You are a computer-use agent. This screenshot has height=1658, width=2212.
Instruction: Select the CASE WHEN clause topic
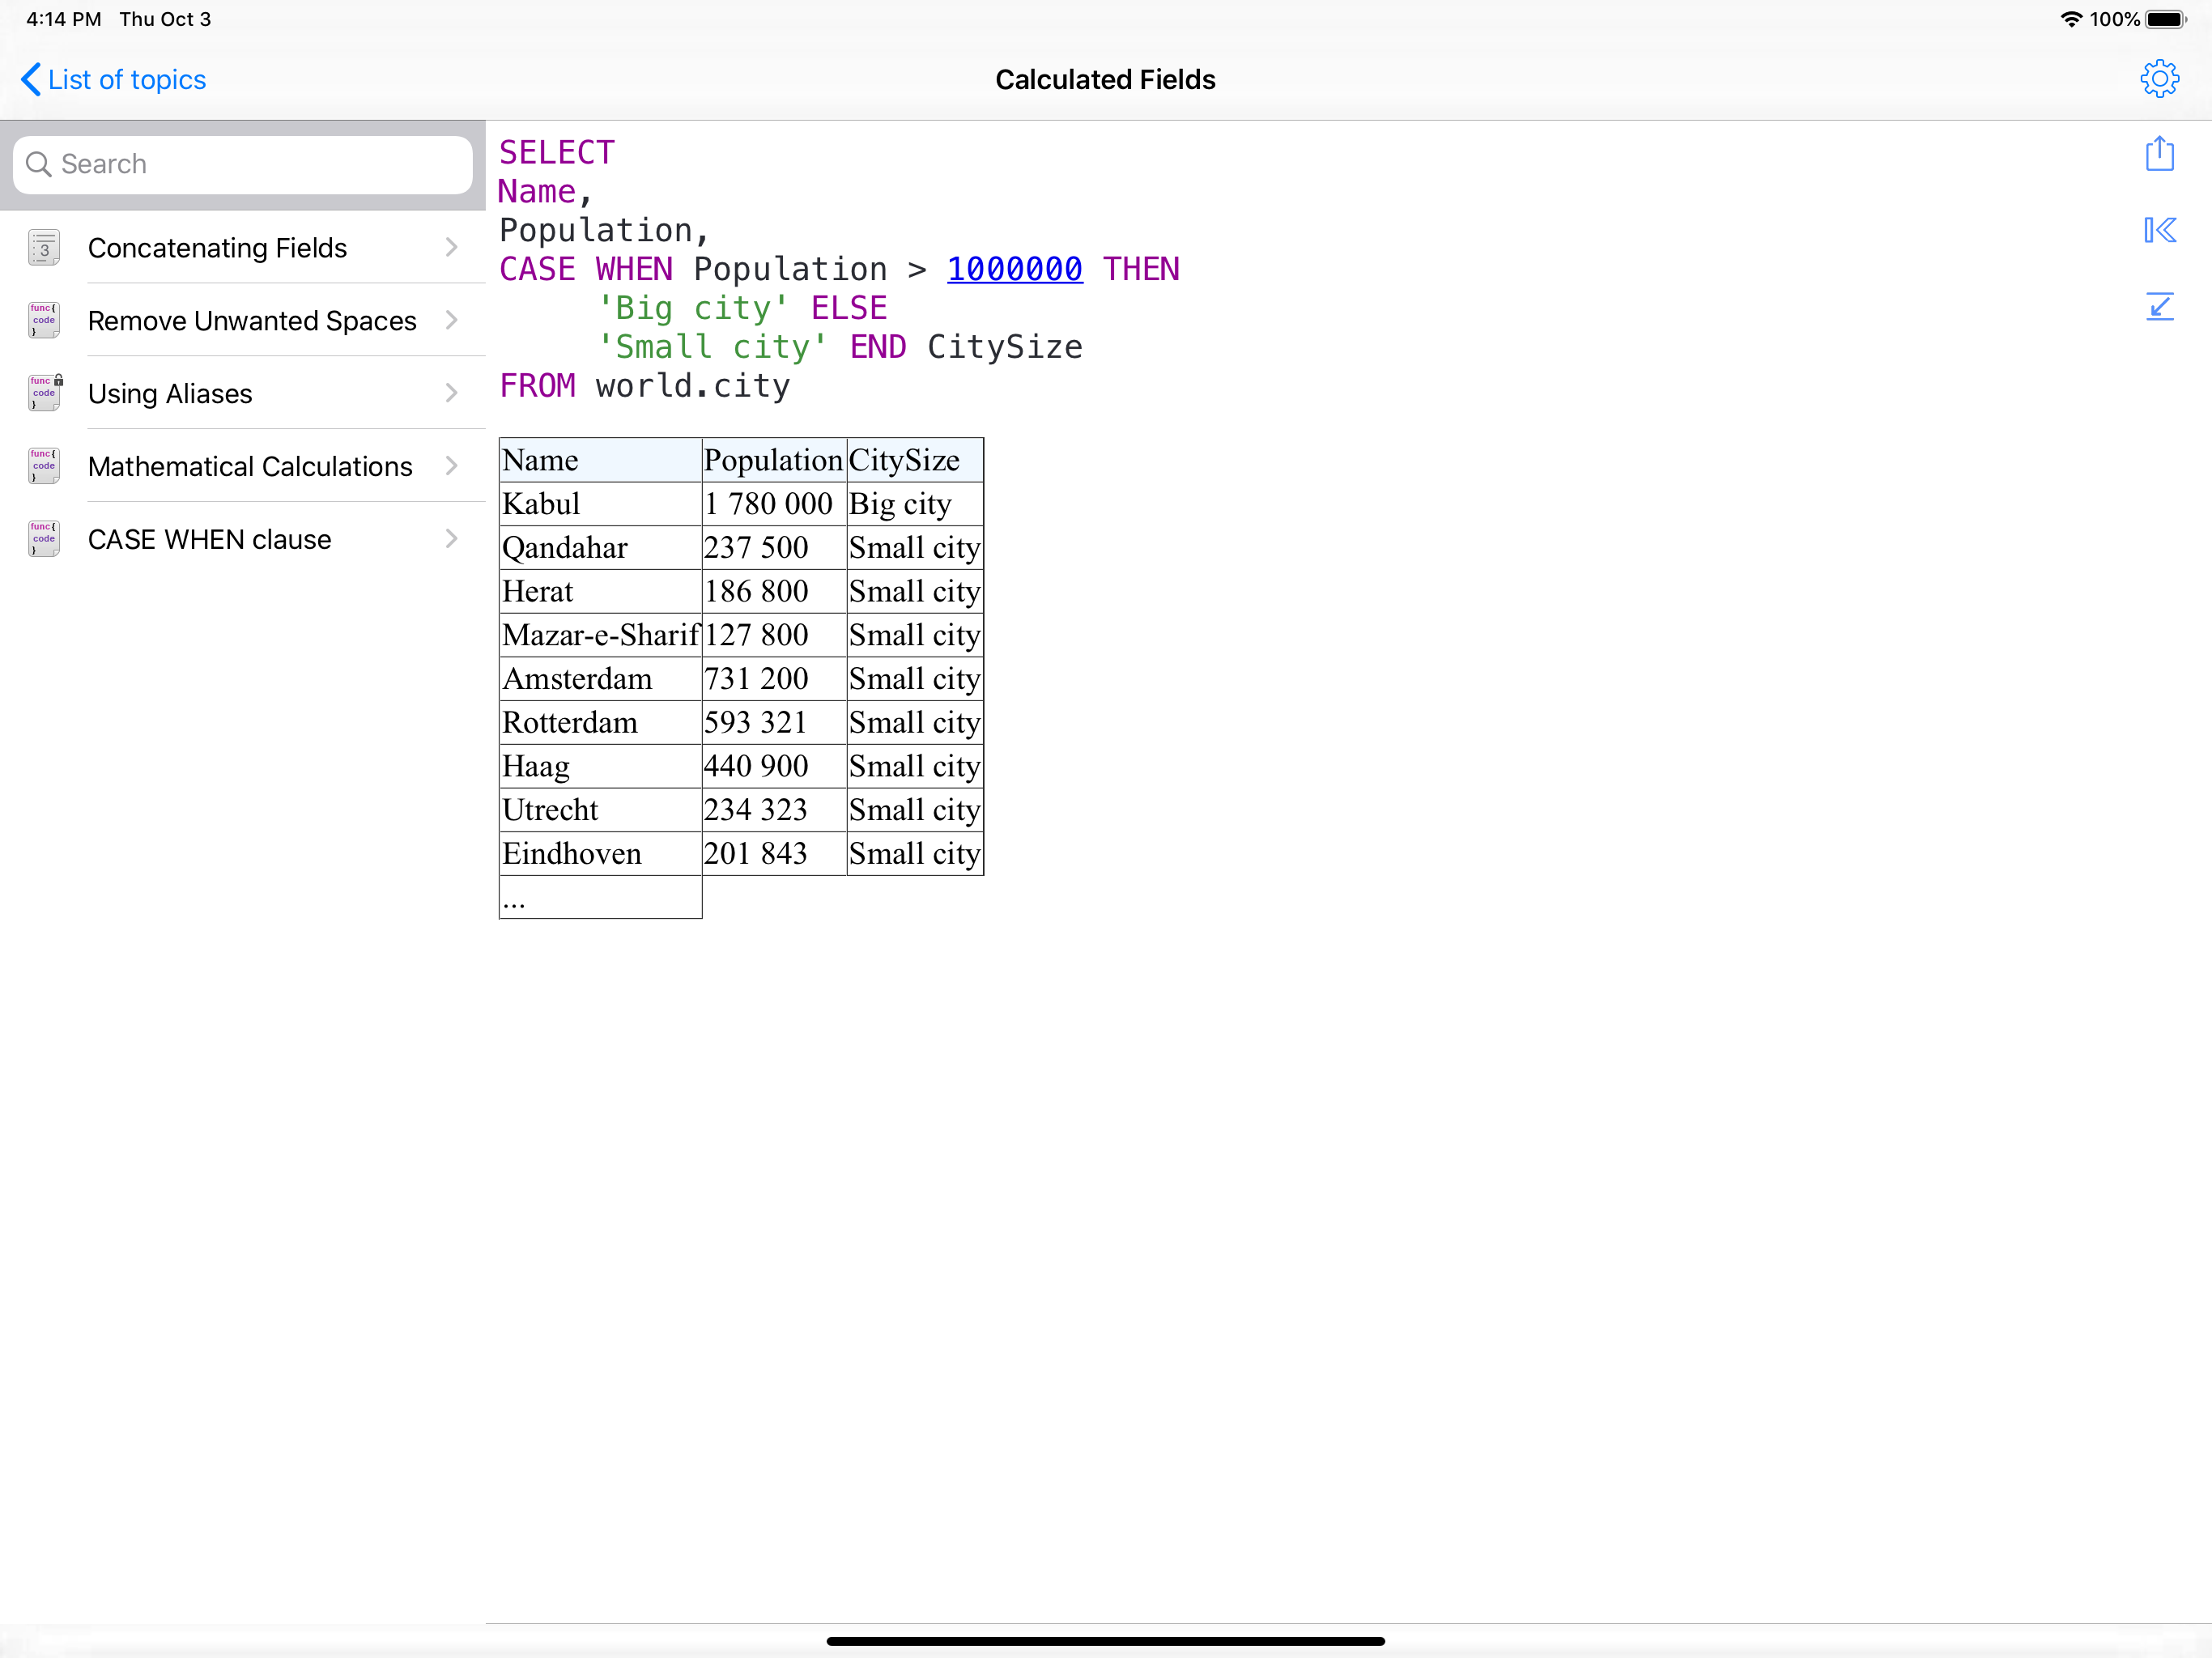pyautogui.click(x=209, y=538)
